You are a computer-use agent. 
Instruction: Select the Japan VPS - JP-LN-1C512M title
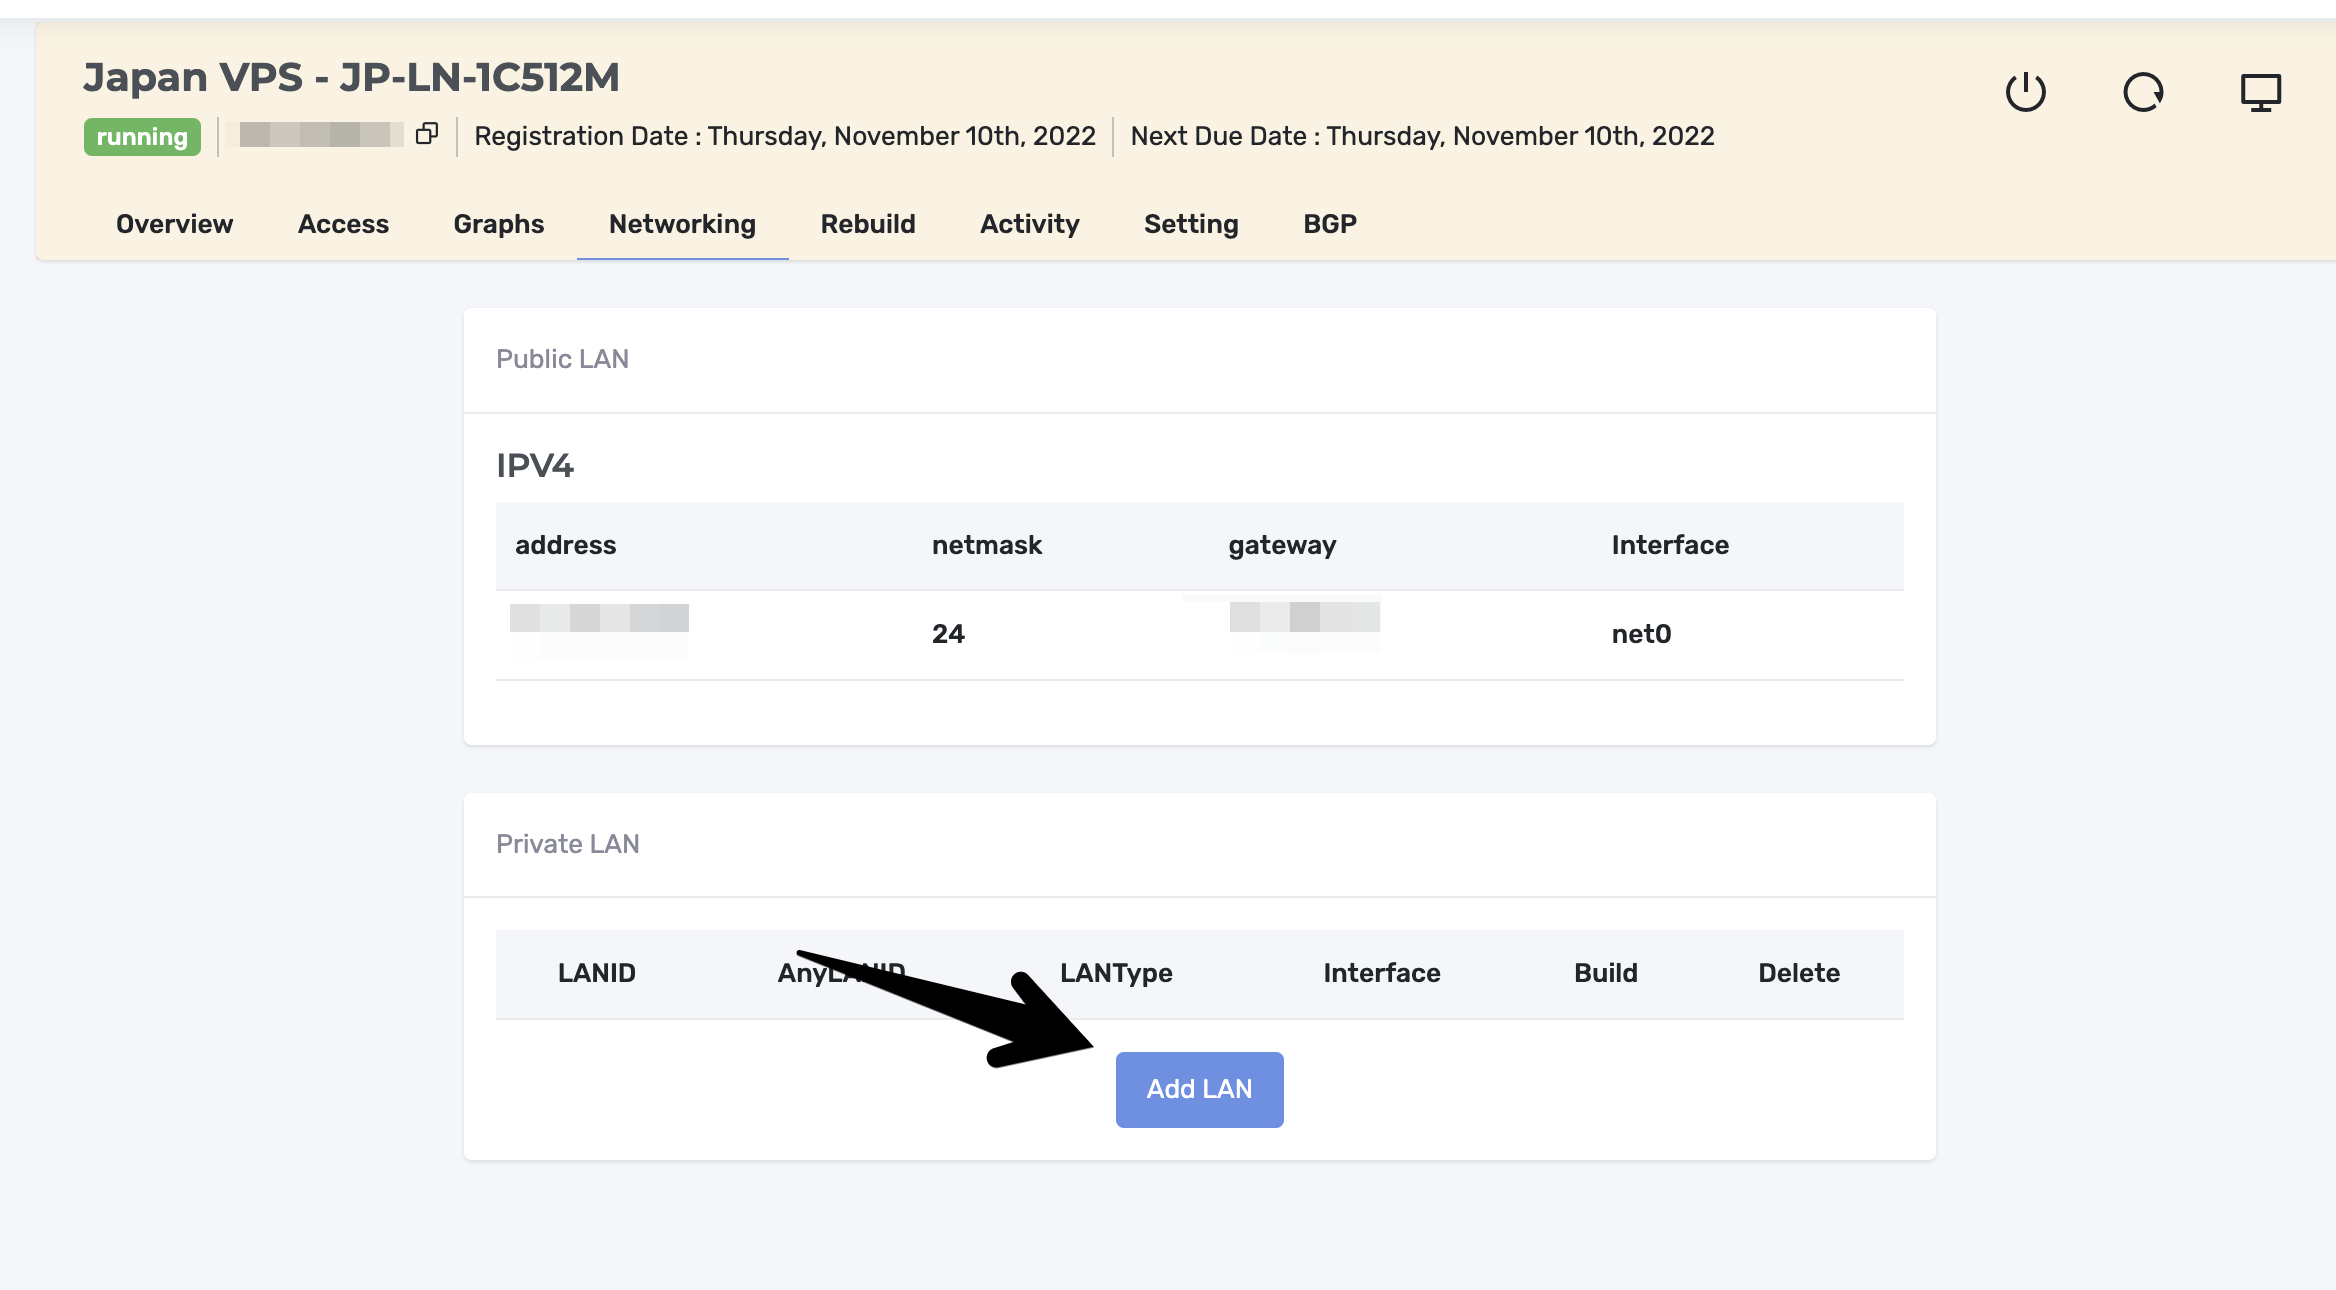[351, 77]
